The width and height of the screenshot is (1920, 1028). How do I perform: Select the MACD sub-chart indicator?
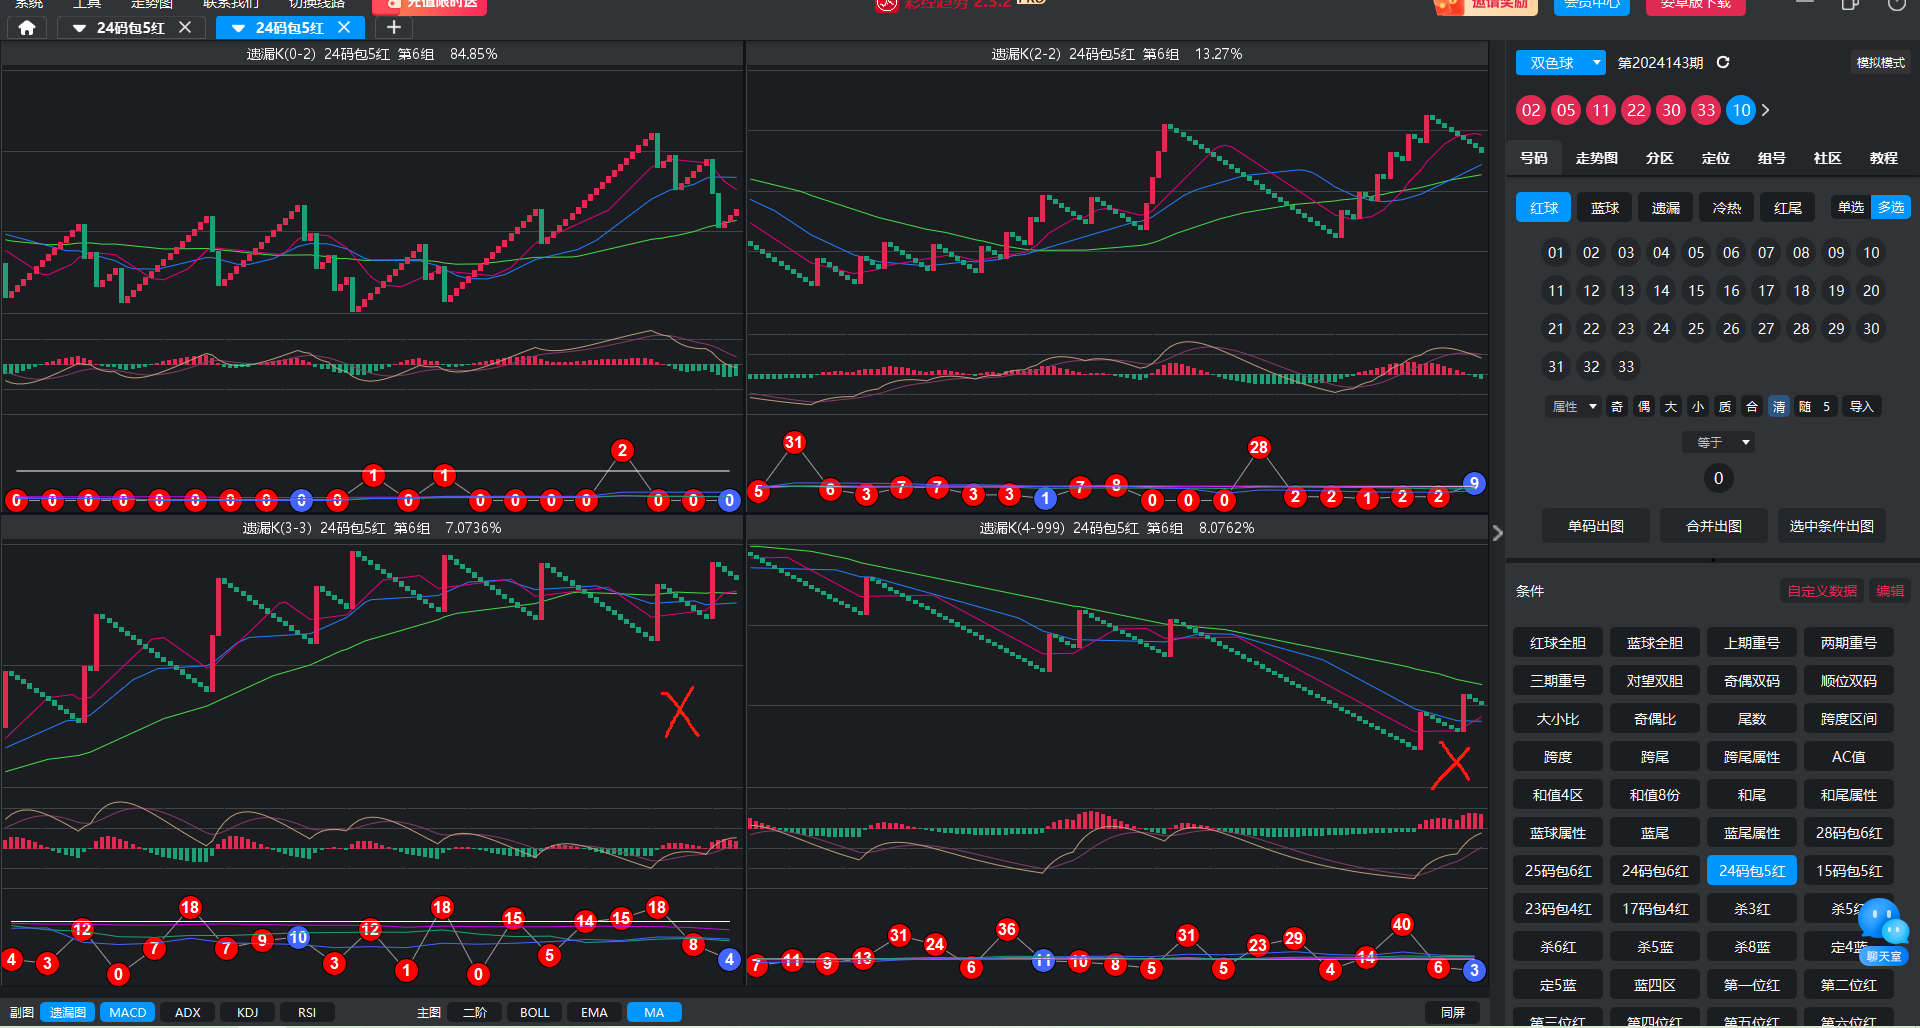click(127, 1012)
